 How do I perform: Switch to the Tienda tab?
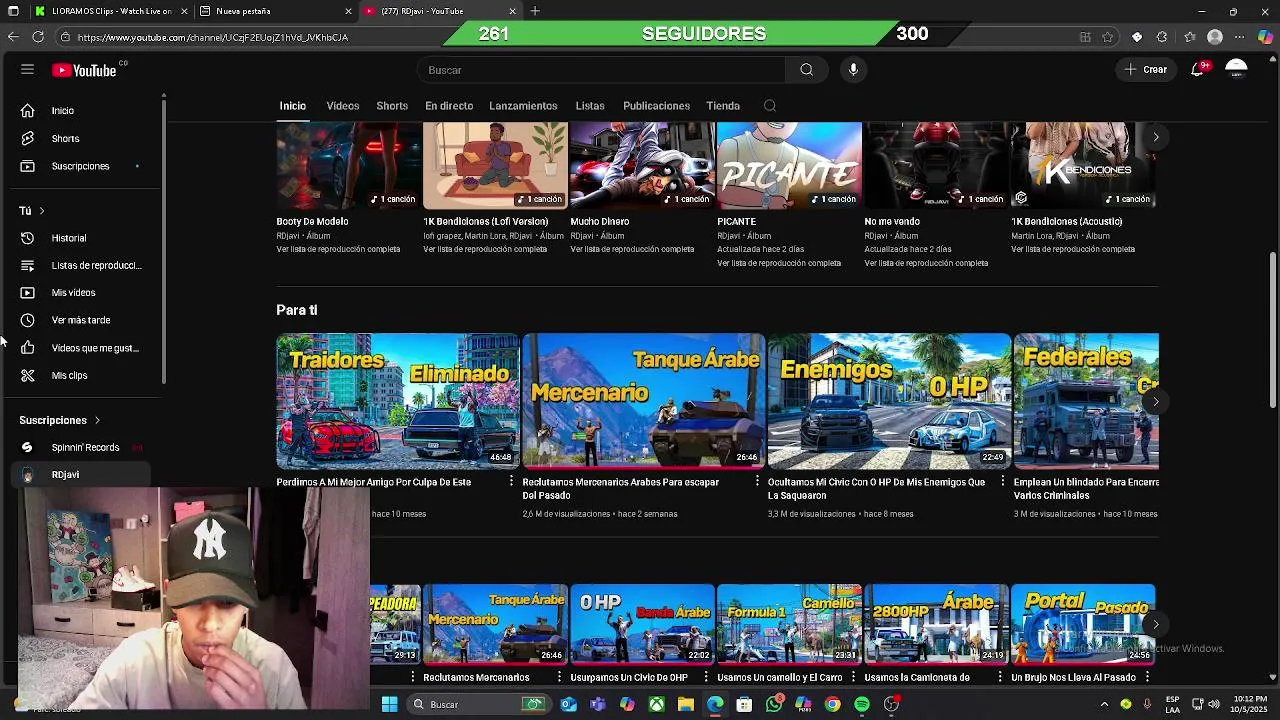(723, 106)
